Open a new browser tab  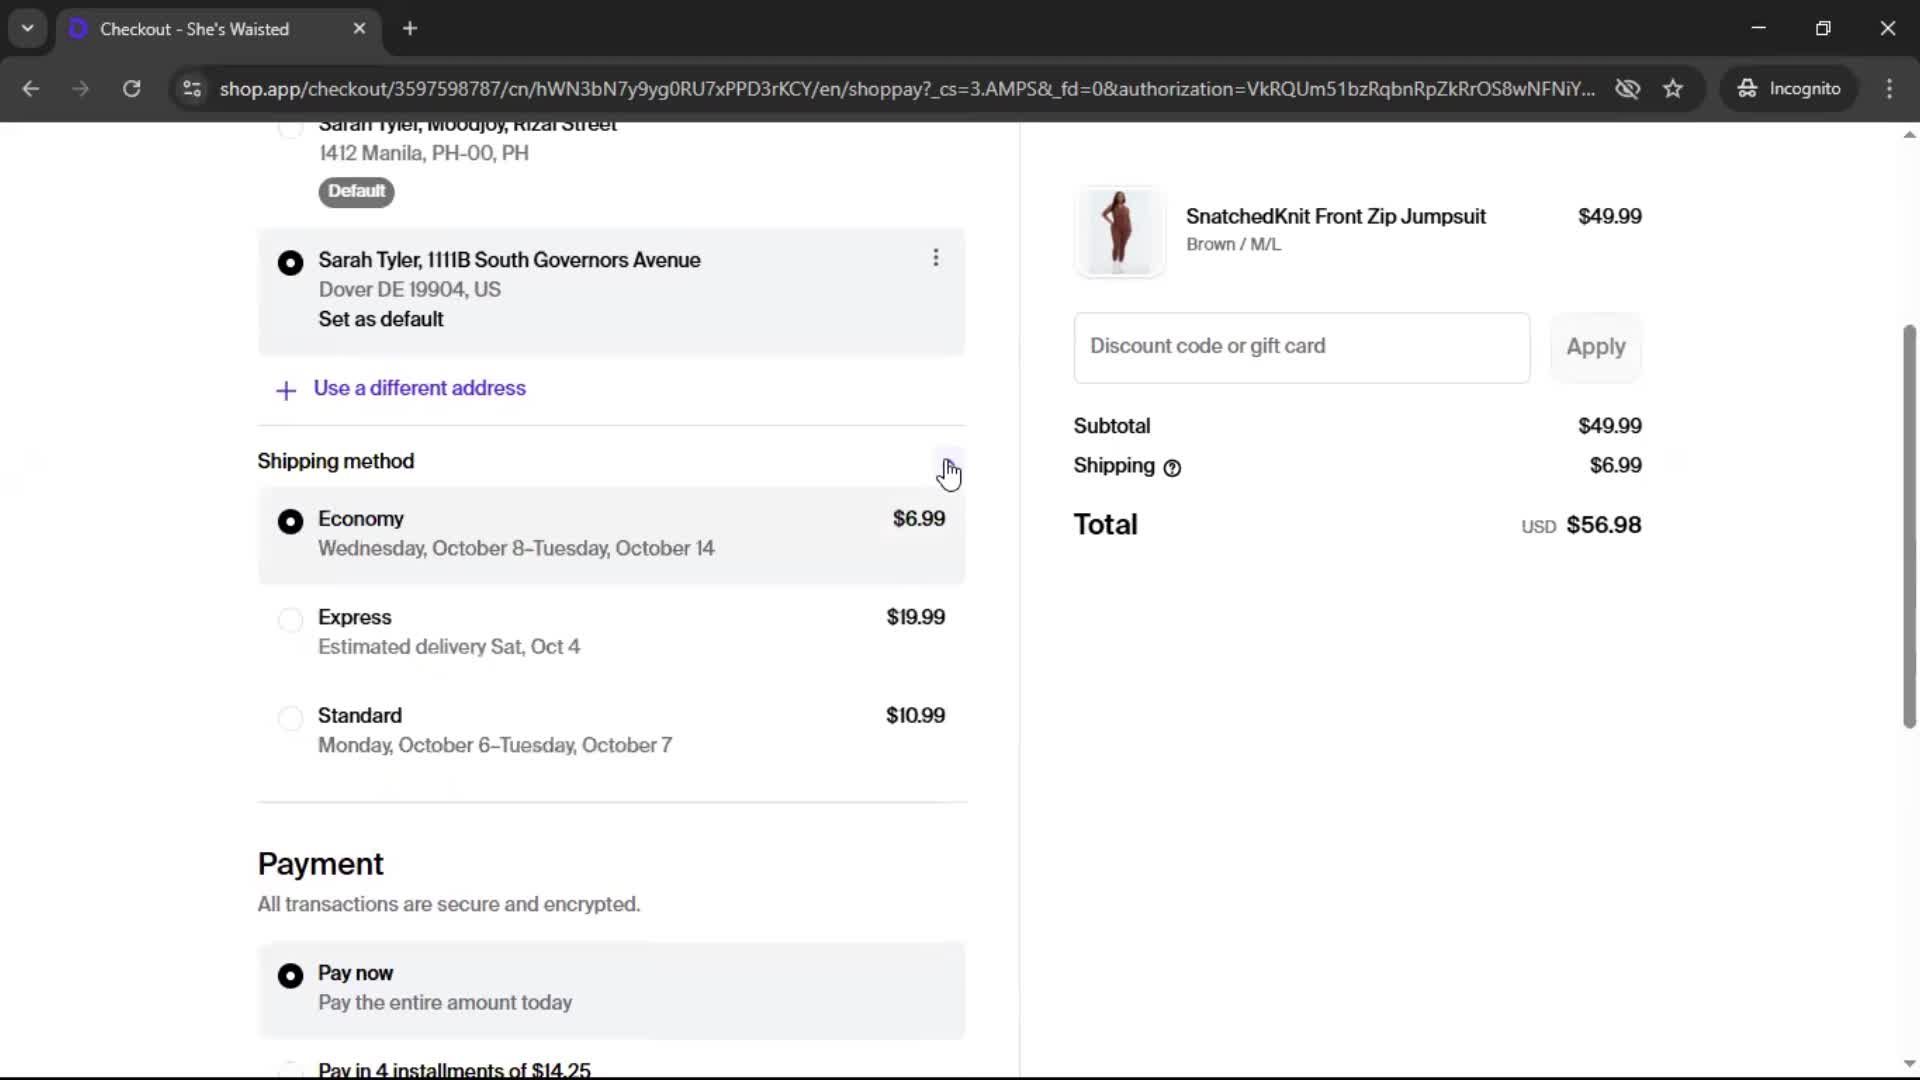410,29
